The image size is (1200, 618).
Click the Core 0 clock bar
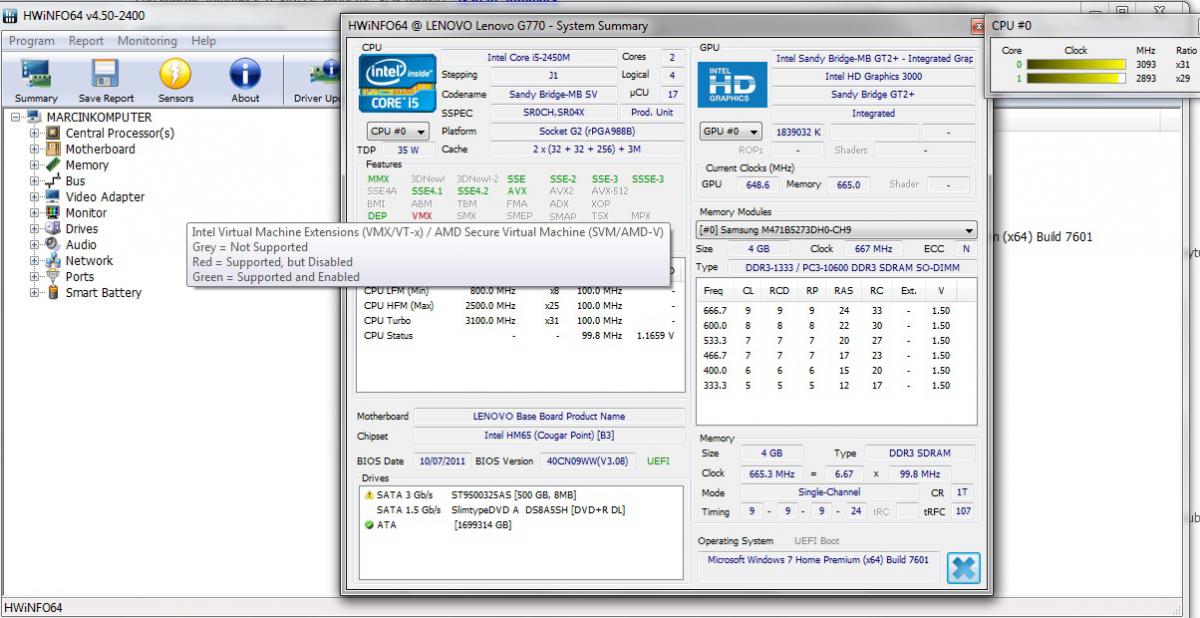[x=1076, y=64]
